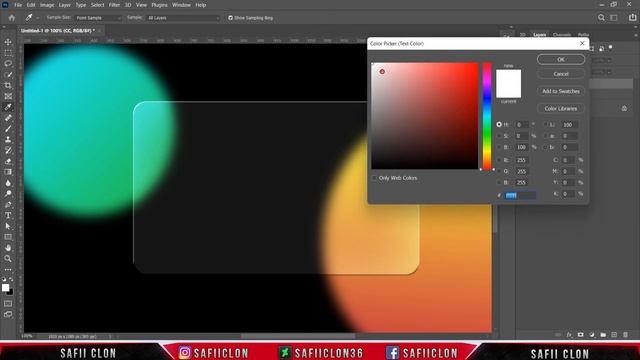Select the Eyedropper tool in the toolbar

[x=8, y=107]
